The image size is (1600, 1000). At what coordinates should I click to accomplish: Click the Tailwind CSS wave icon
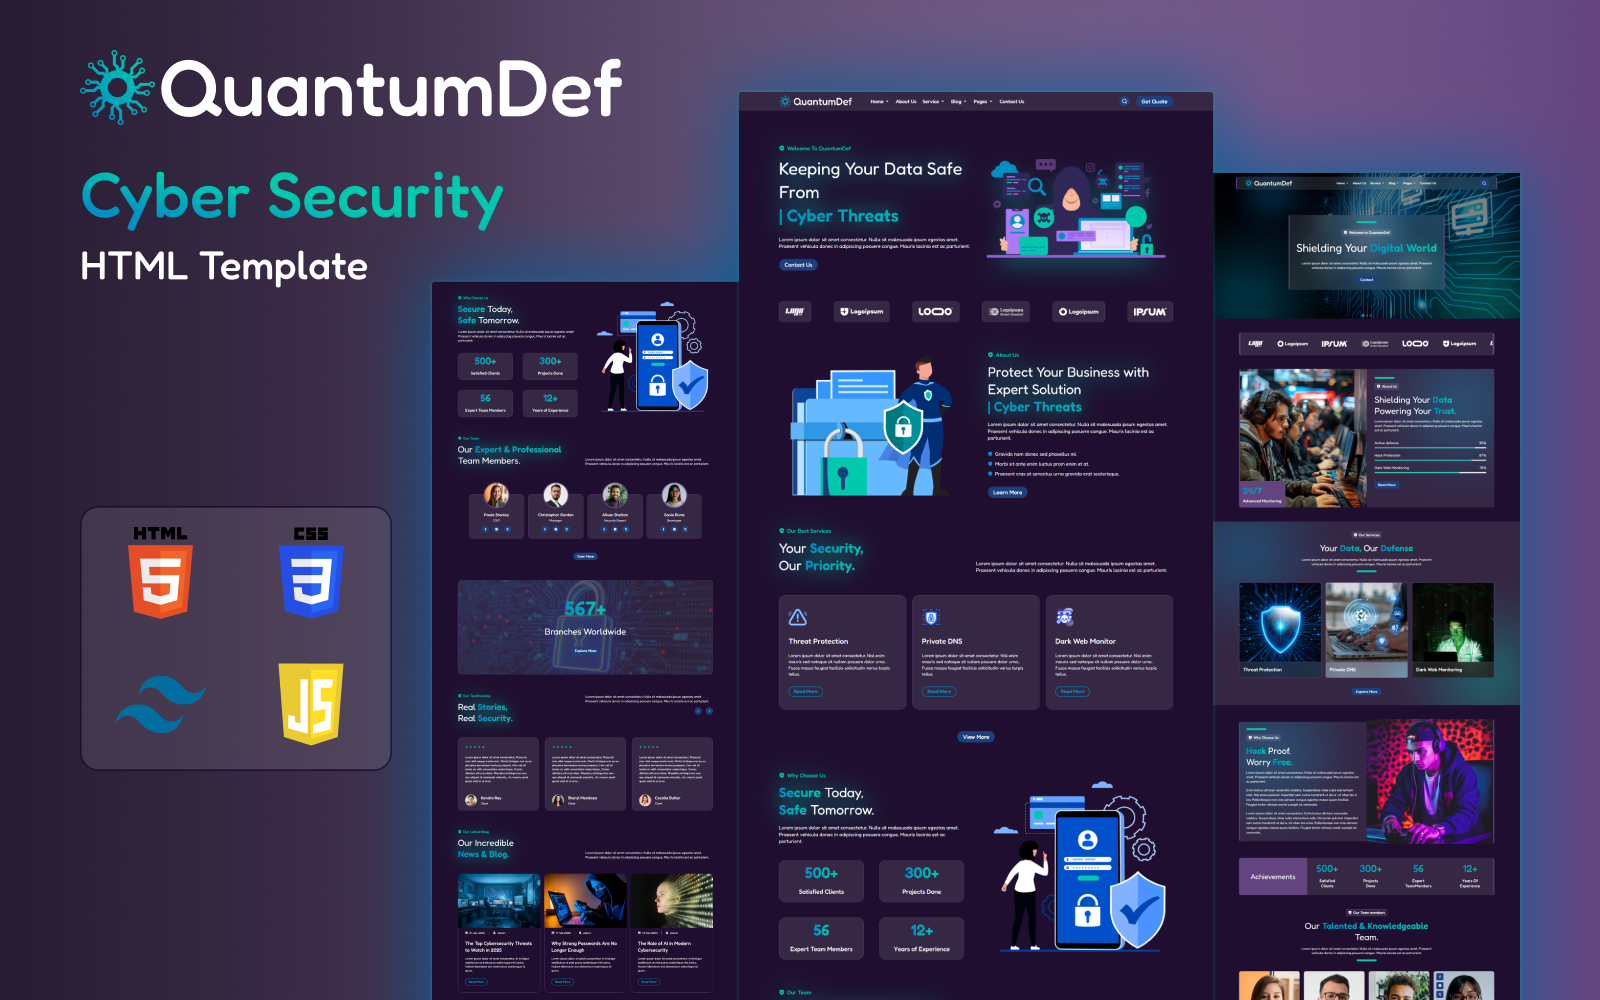(x=160, y=704)
